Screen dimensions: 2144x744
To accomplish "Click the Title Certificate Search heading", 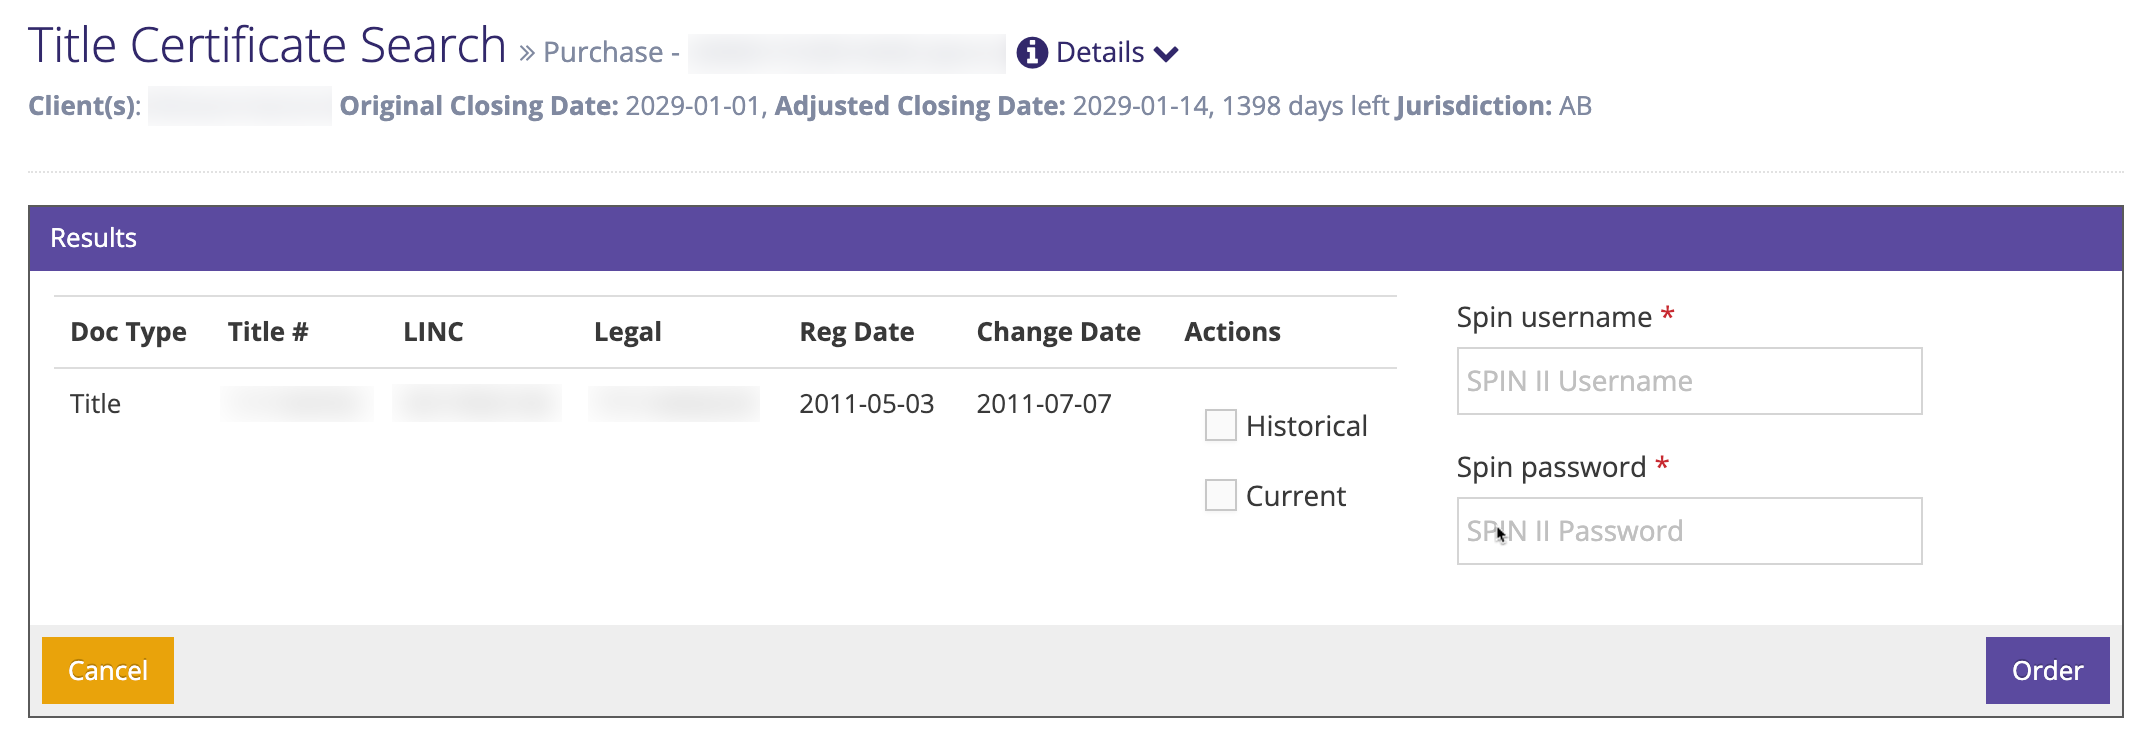I will (267, 46).
